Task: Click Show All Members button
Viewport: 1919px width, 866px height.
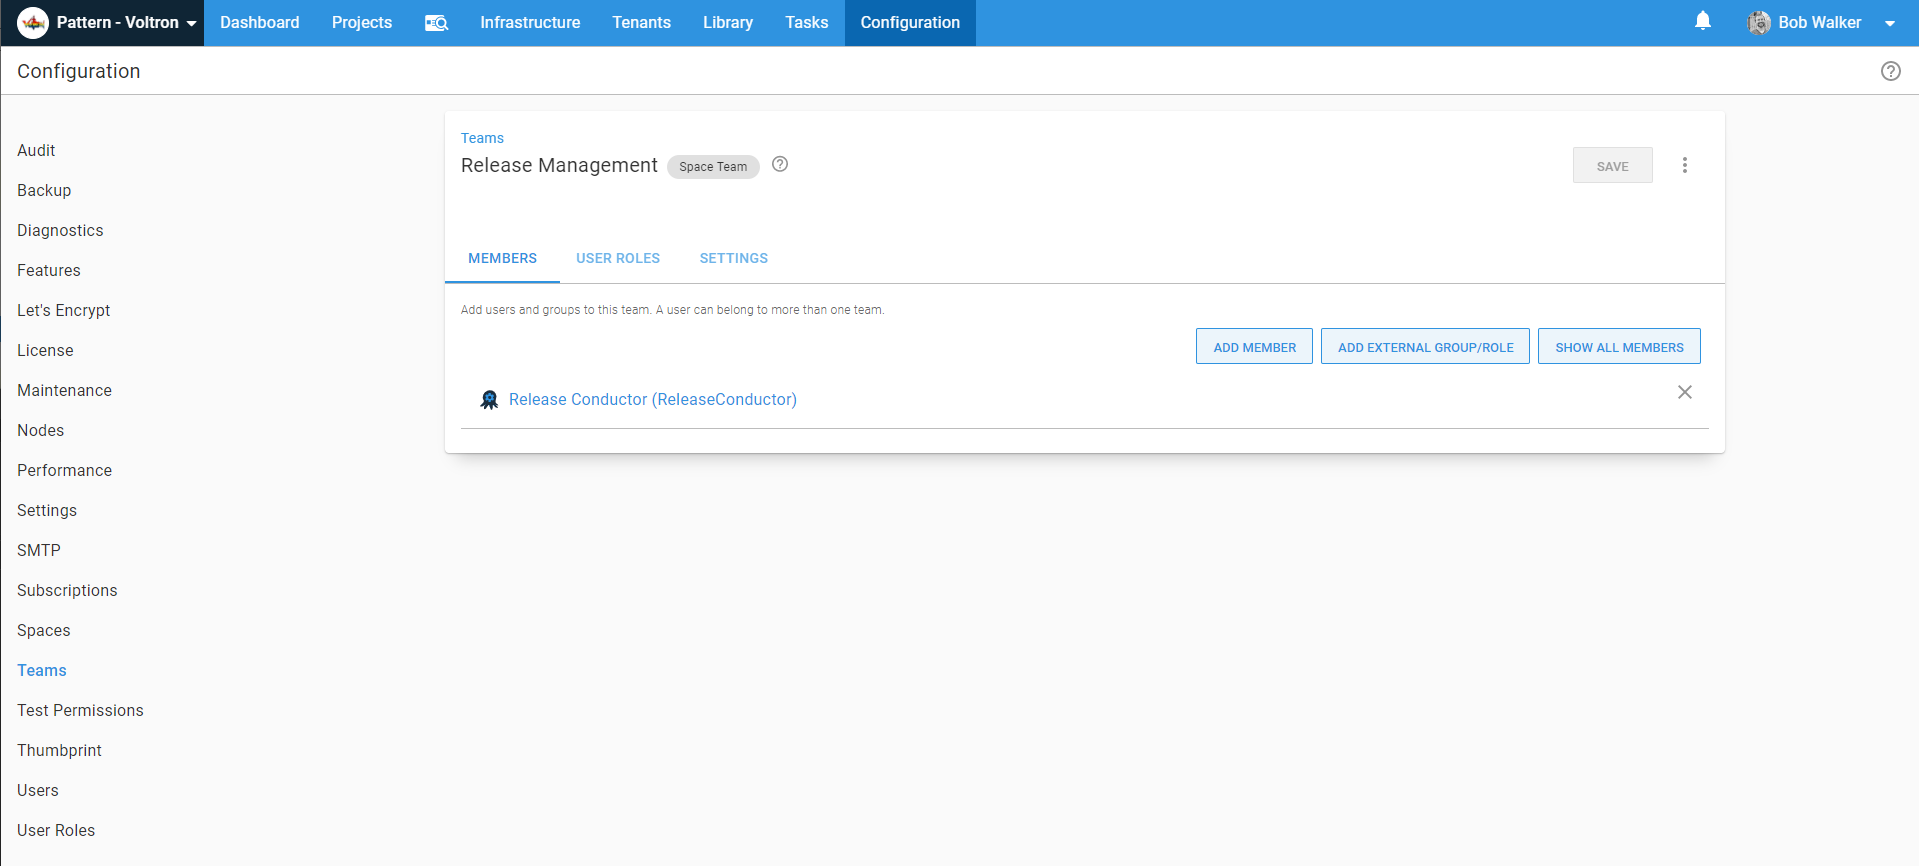Action: coord(1619,347)
